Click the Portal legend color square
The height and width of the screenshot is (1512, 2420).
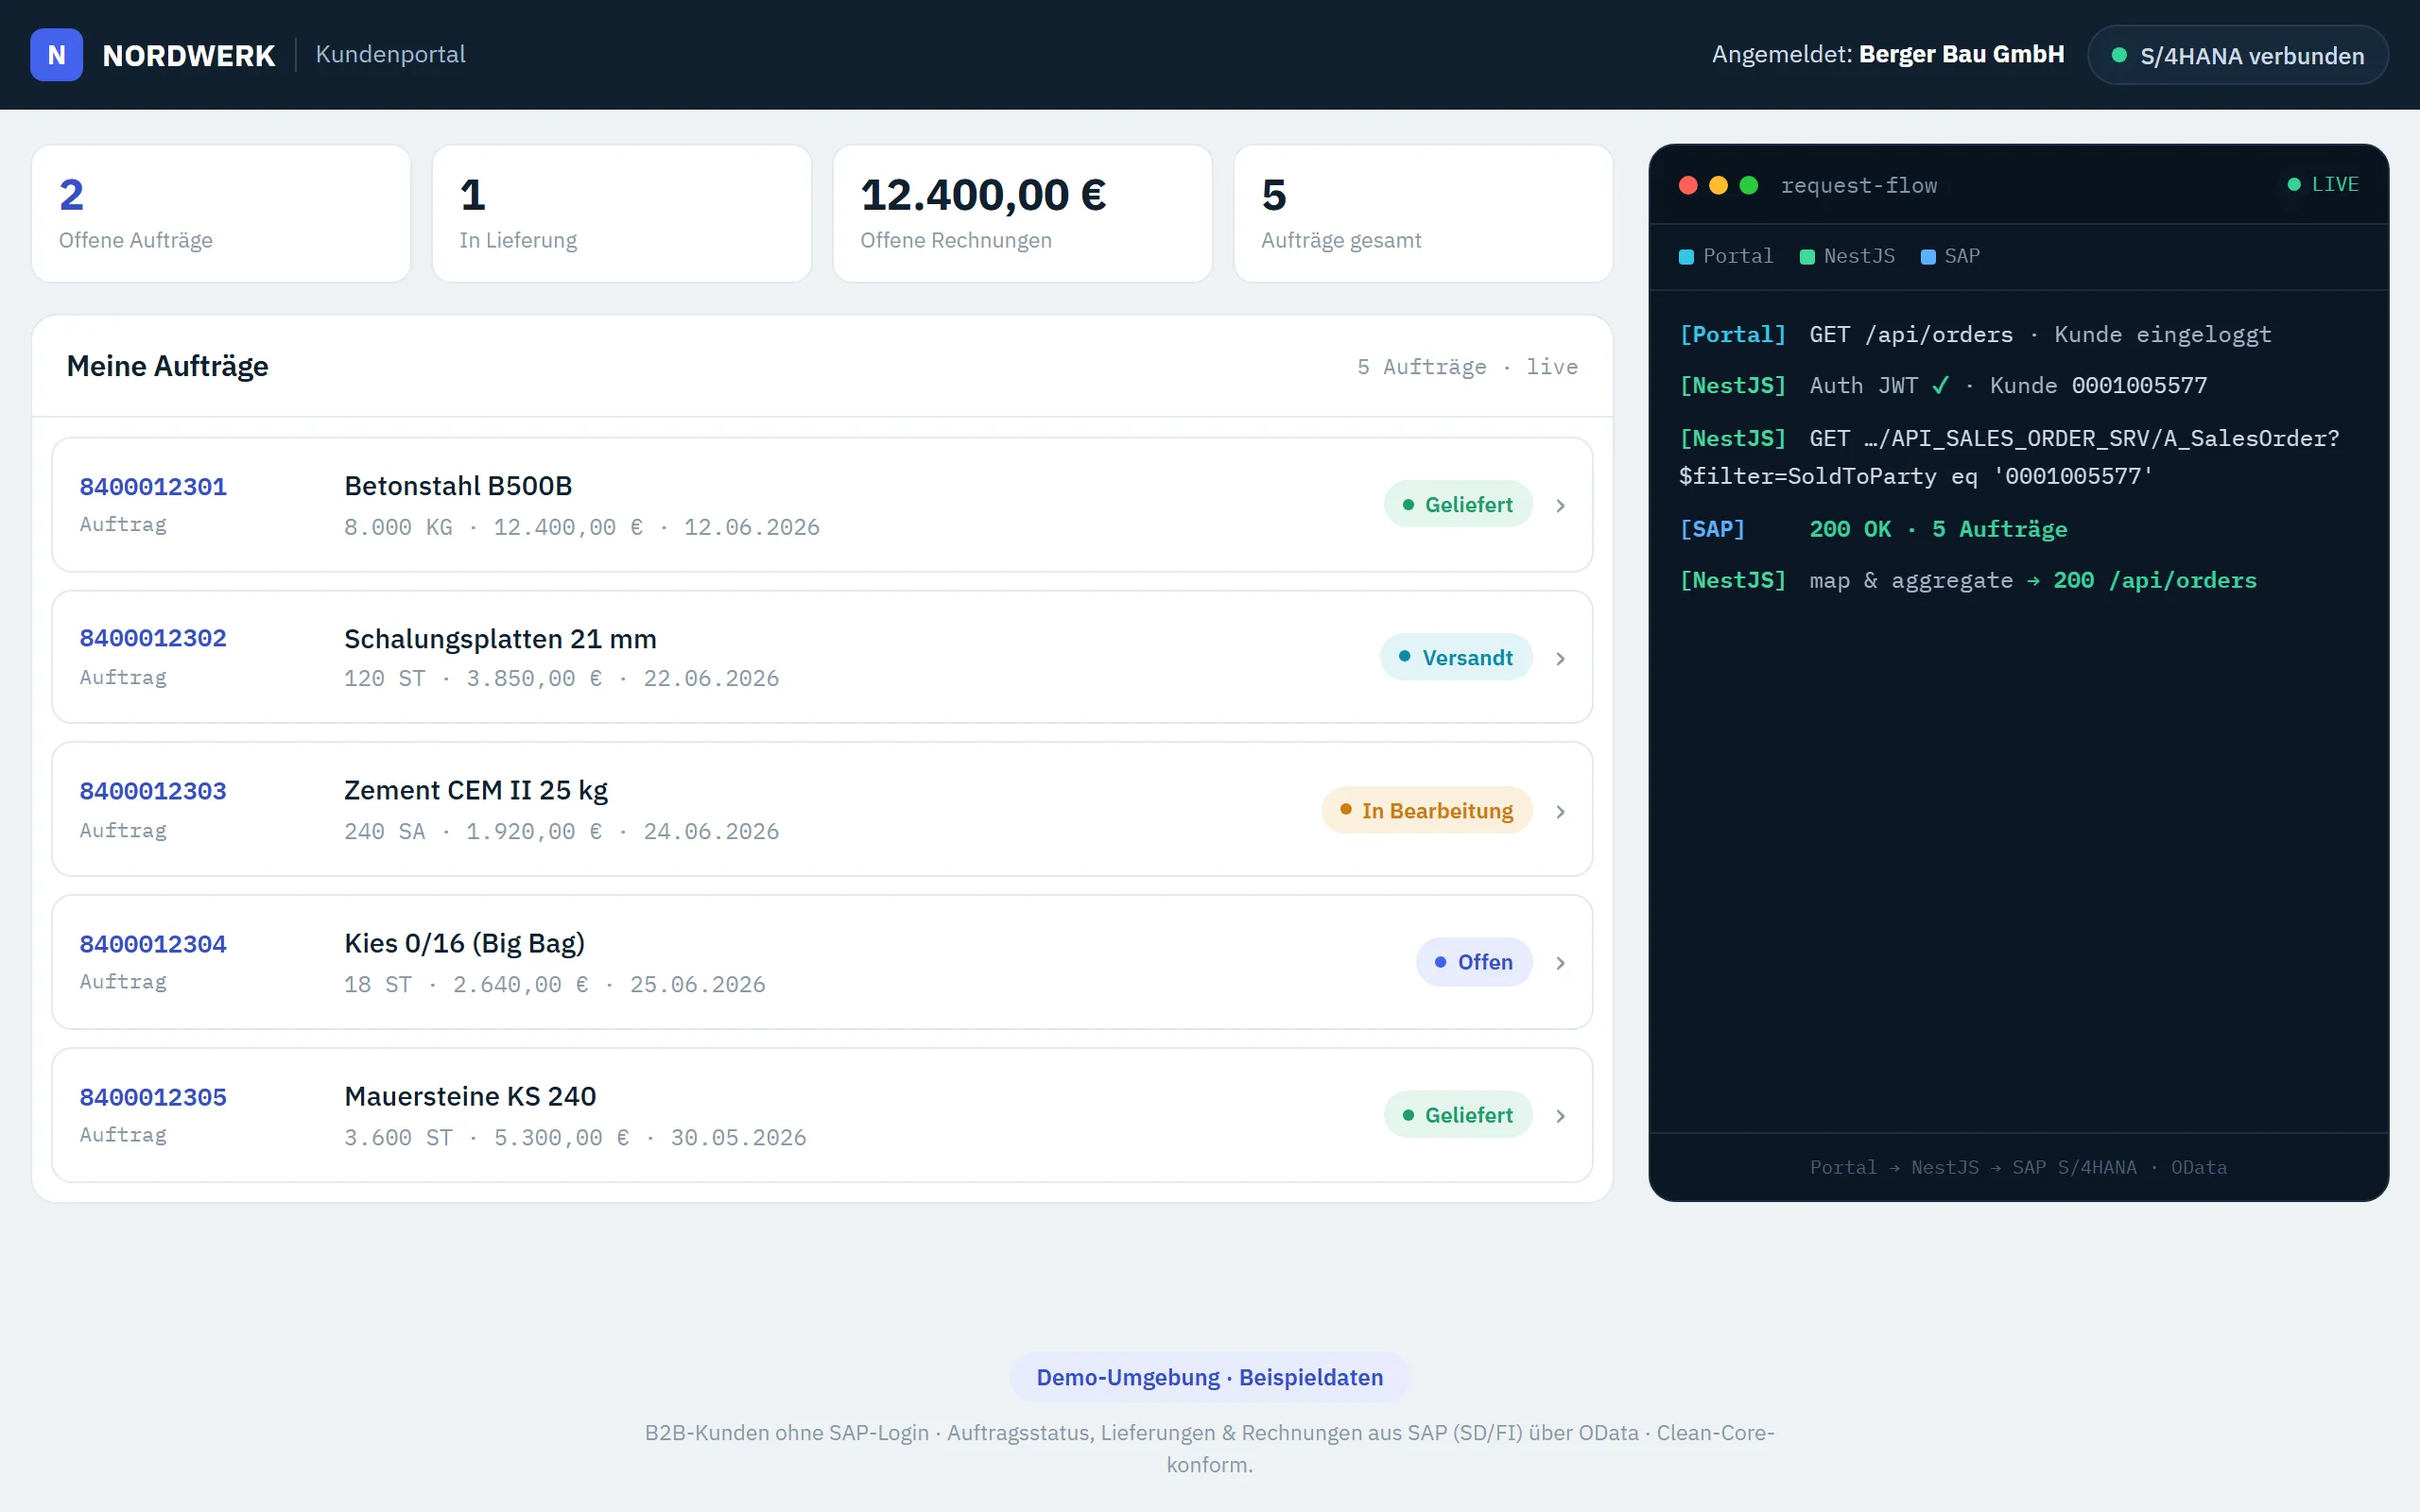(1686, 257)
